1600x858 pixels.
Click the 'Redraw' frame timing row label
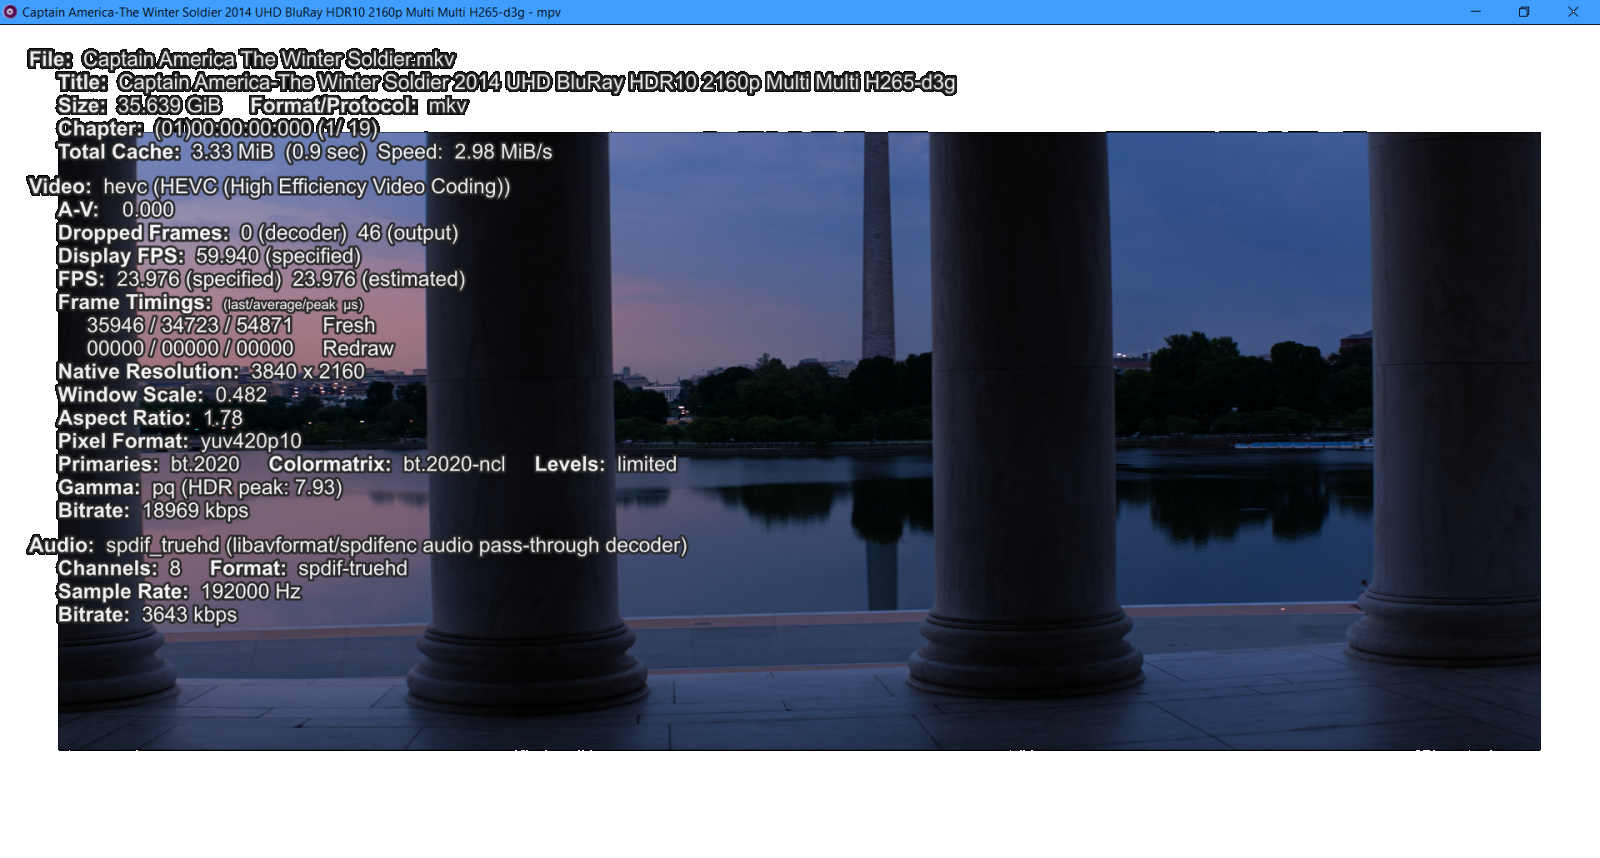(x=358, y=348)
